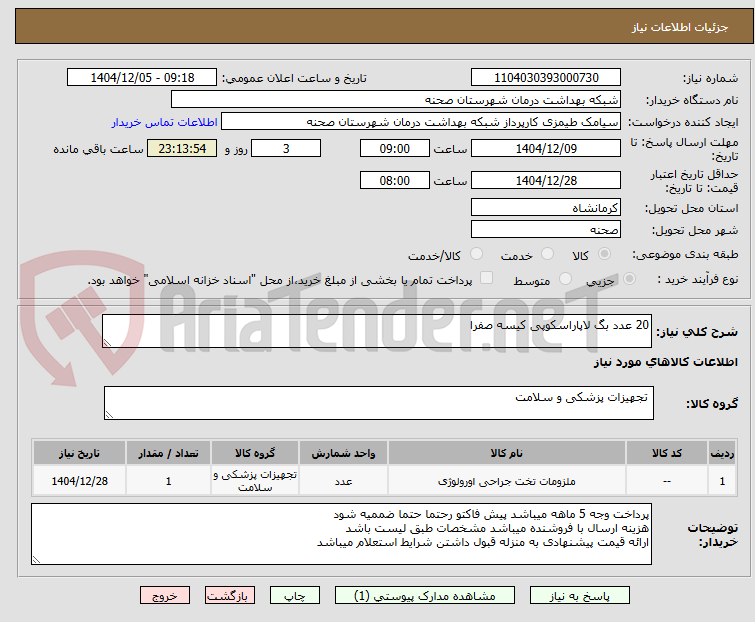Screen dimensions: 755x622
Task: Click the remaining days field showing 3
Action: (286, 148)
